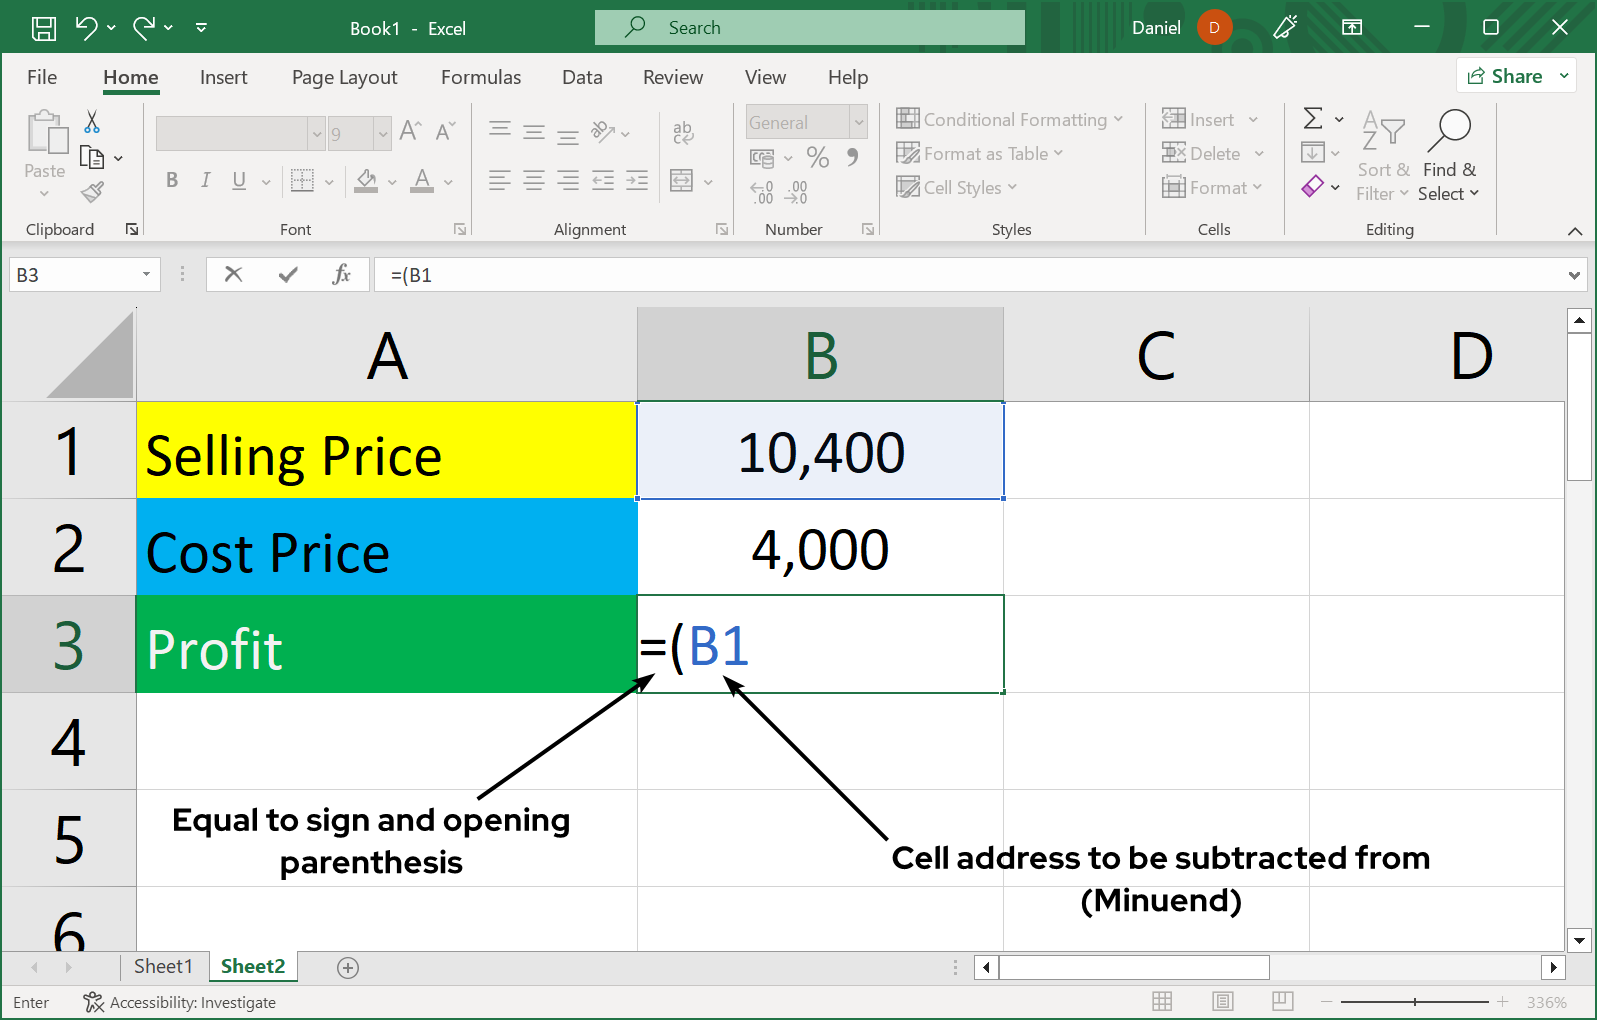Open the Formulas ribbon tab
Screen dimensions: 1597x1020
click(x=481, y=77)
